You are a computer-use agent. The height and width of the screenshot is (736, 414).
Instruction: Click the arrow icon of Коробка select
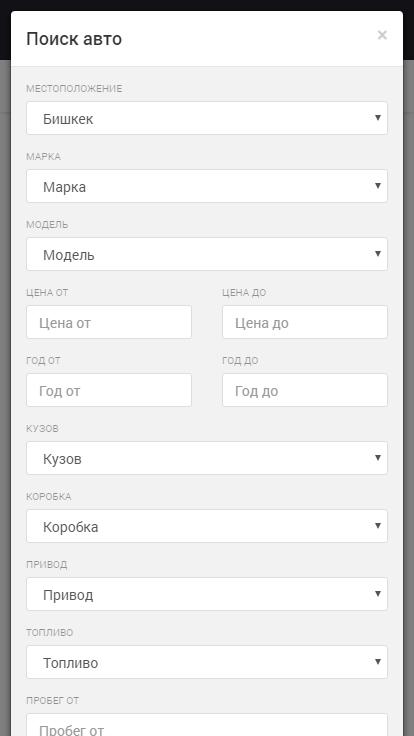378,526
